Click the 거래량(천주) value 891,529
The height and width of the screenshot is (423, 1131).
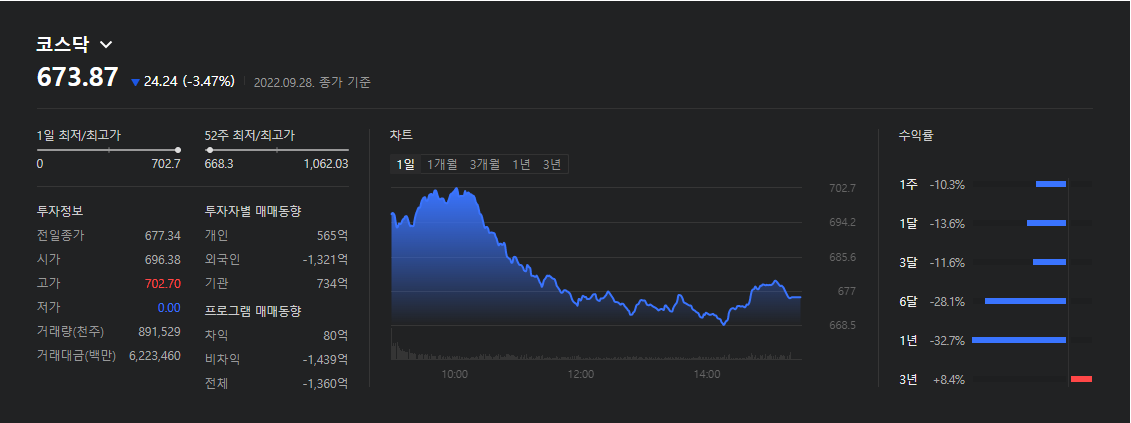tap(159, 331)
